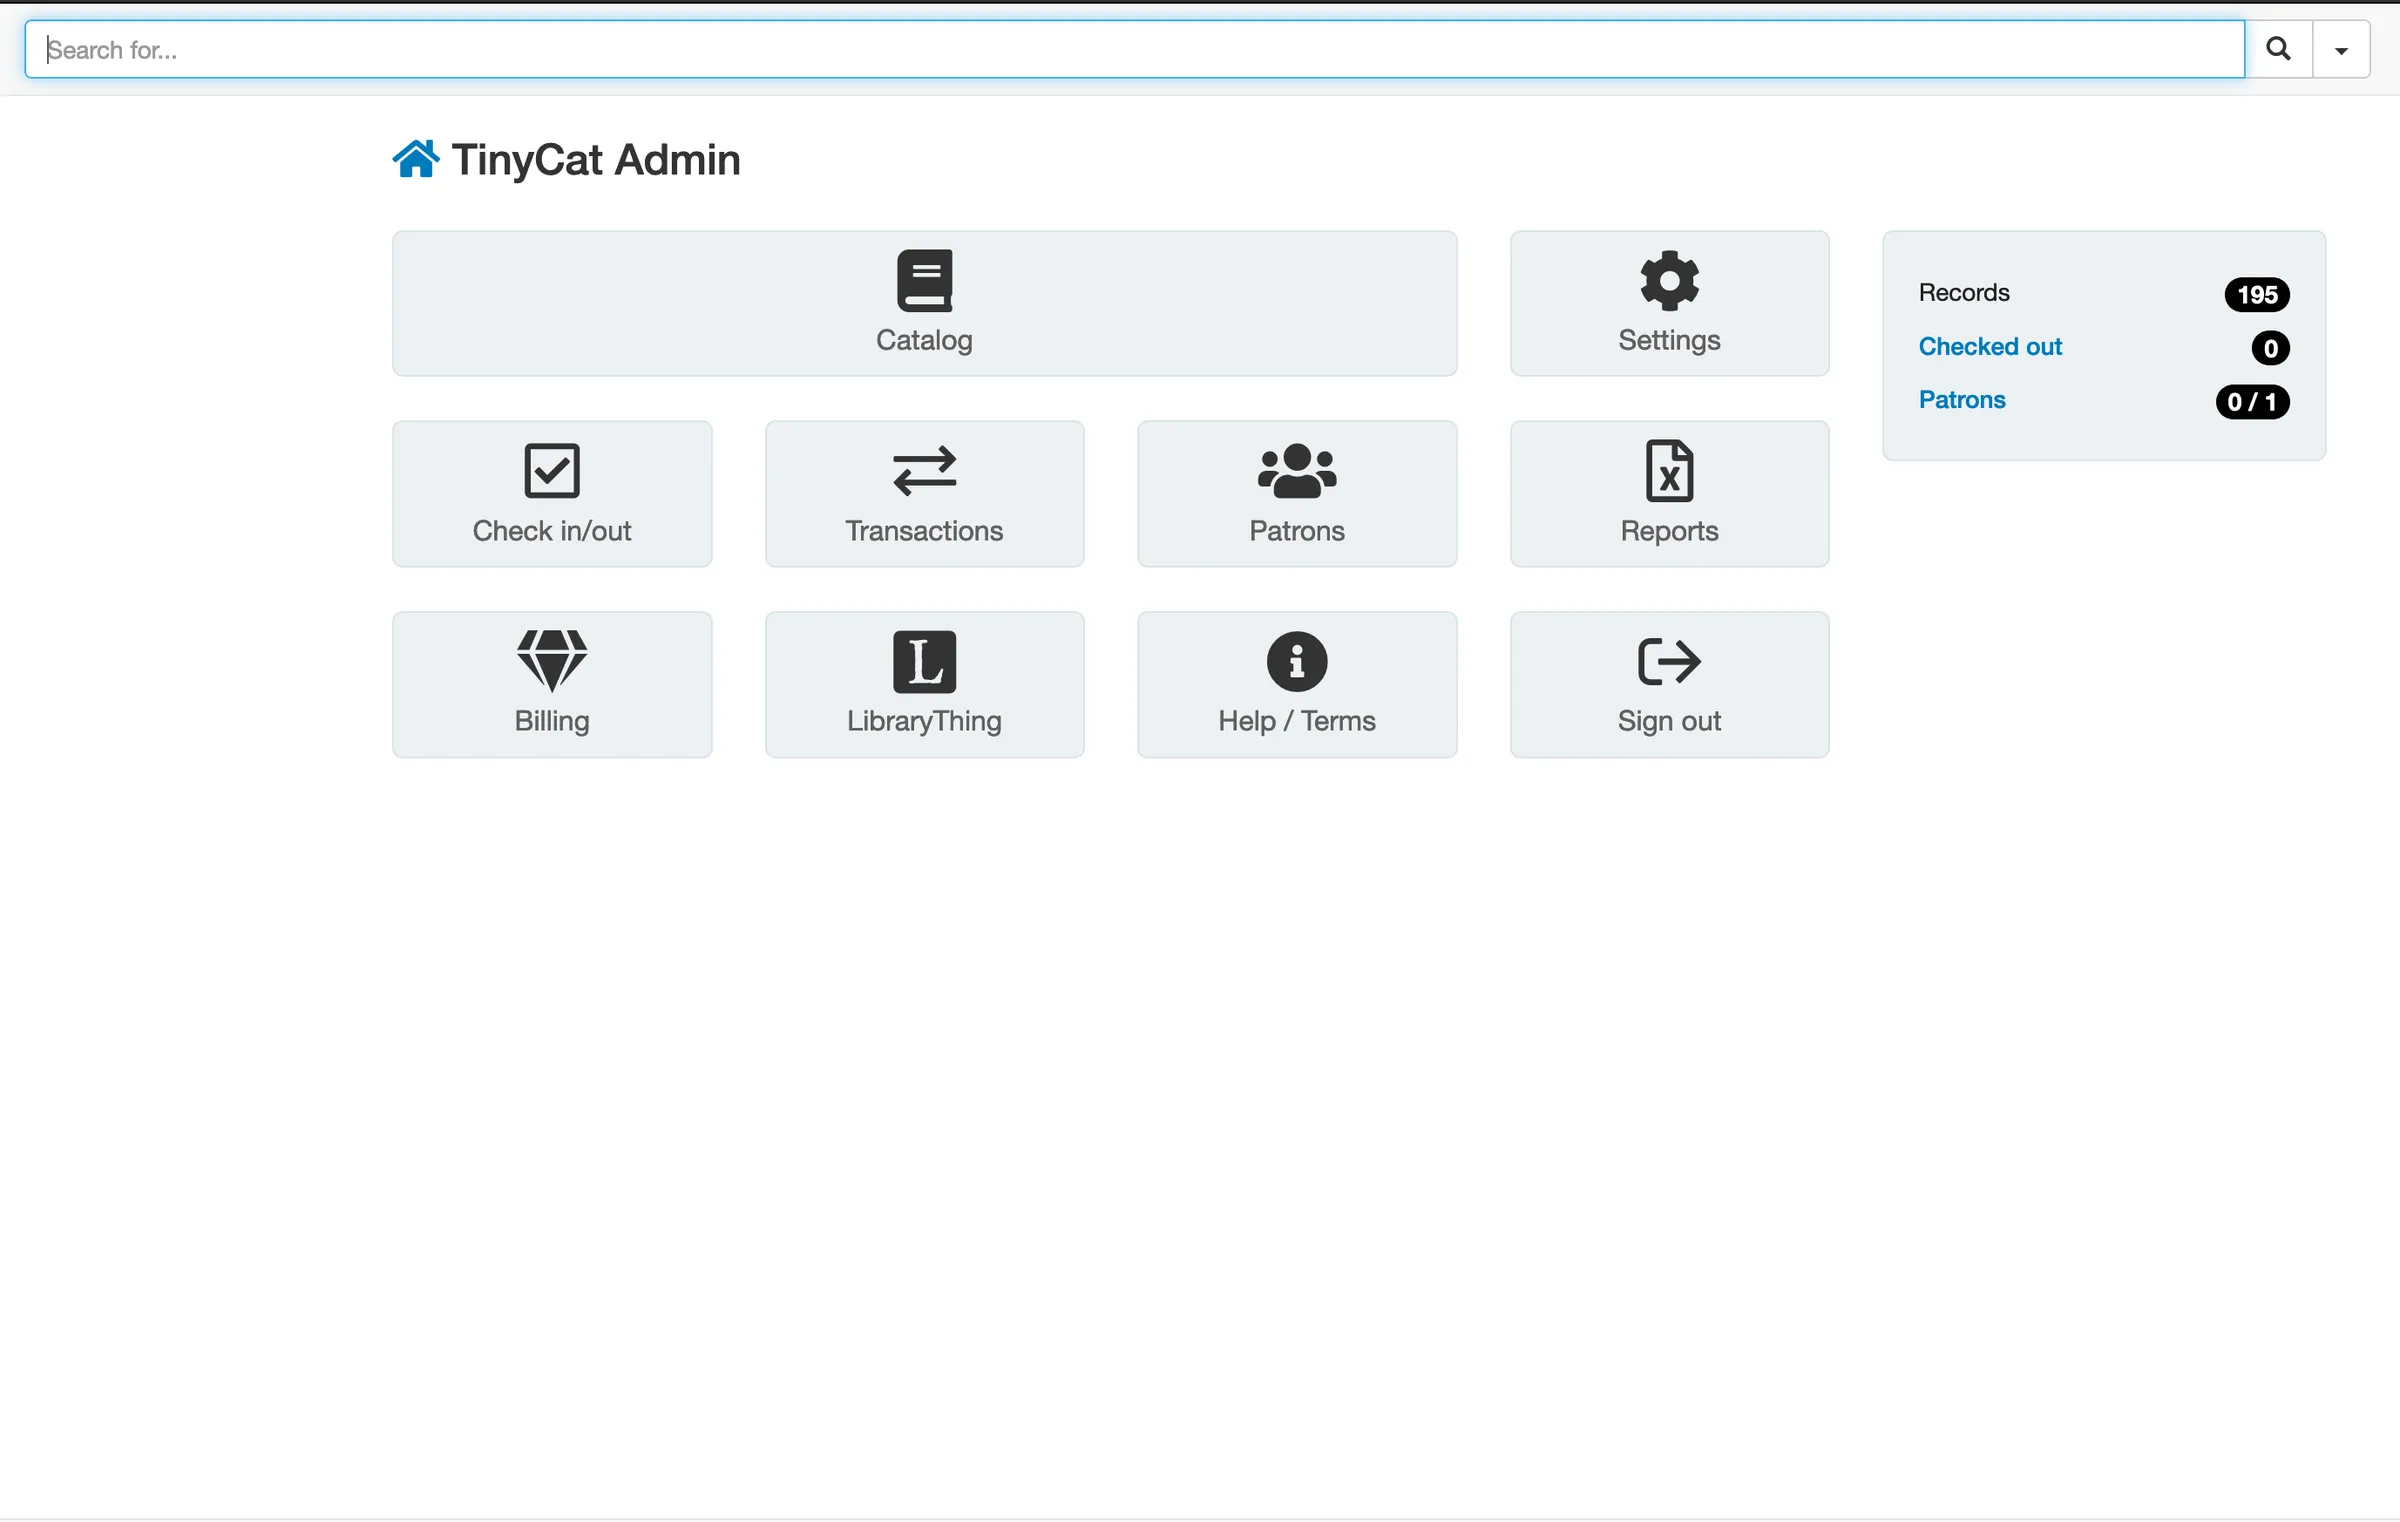This screenshot has width=2400, height=1522.
Task: Open Billing via the diamond icon
Action: [x=551, y=660]
